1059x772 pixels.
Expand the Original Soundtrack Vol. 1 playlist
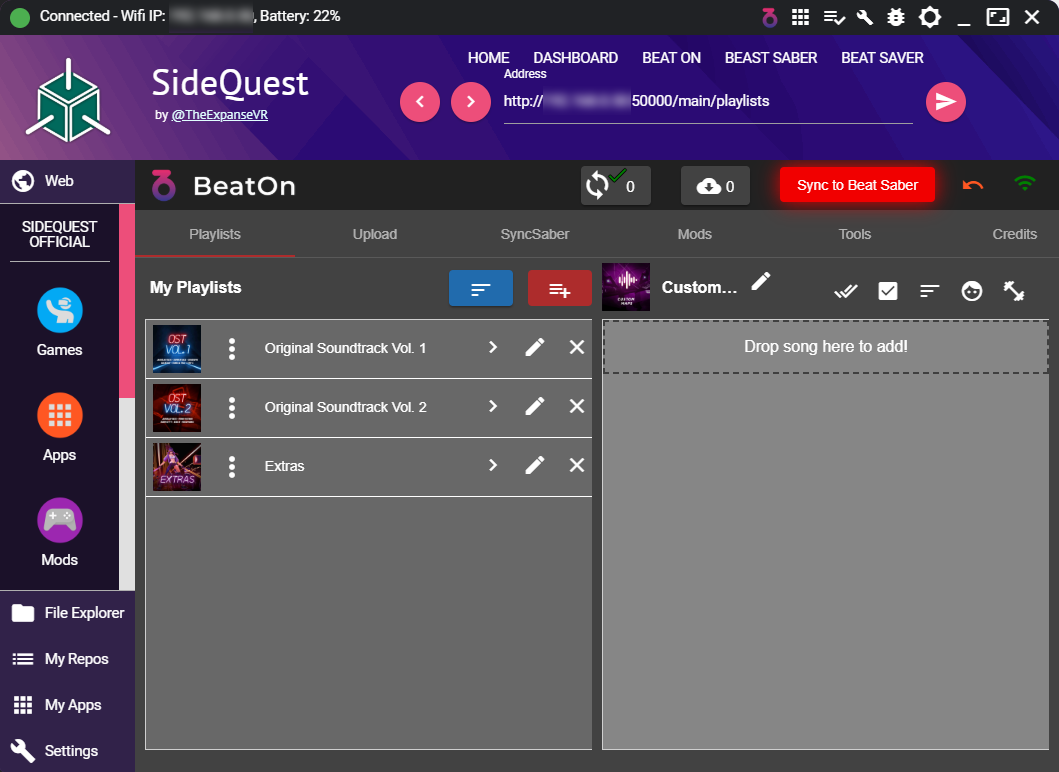tap(493, 347)
